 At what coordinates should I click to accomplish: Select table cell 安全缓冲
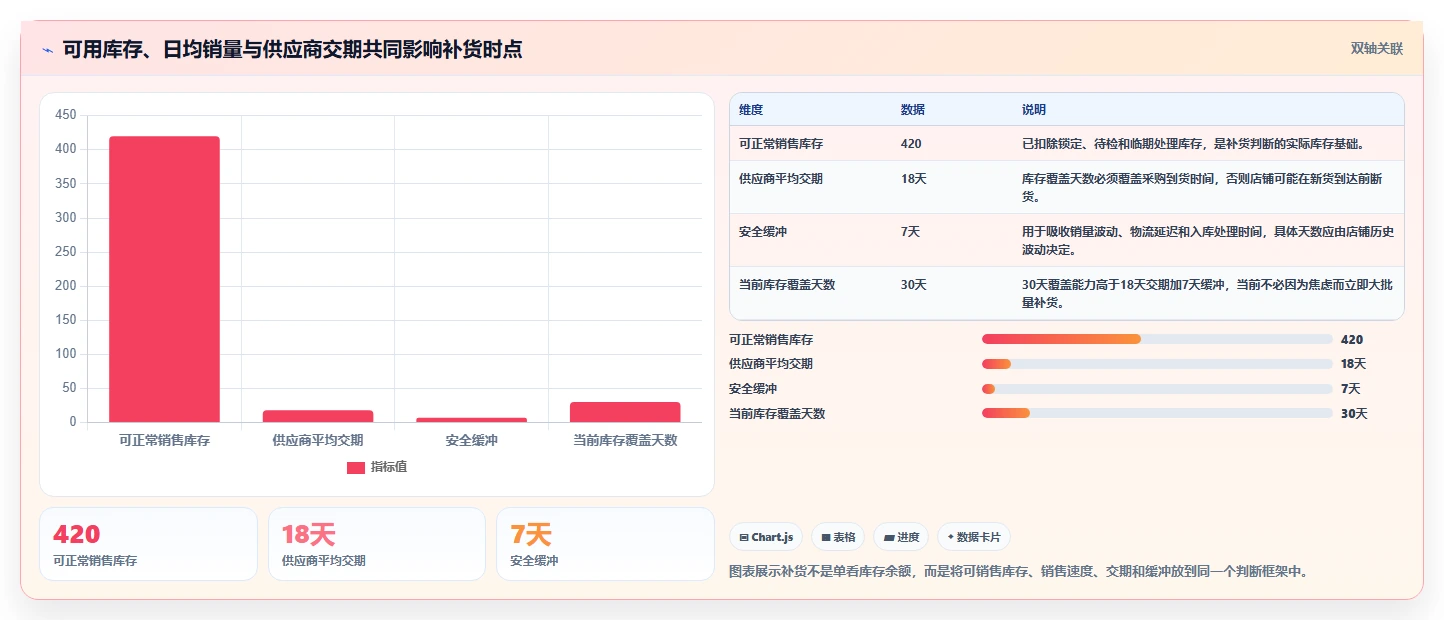763,232
